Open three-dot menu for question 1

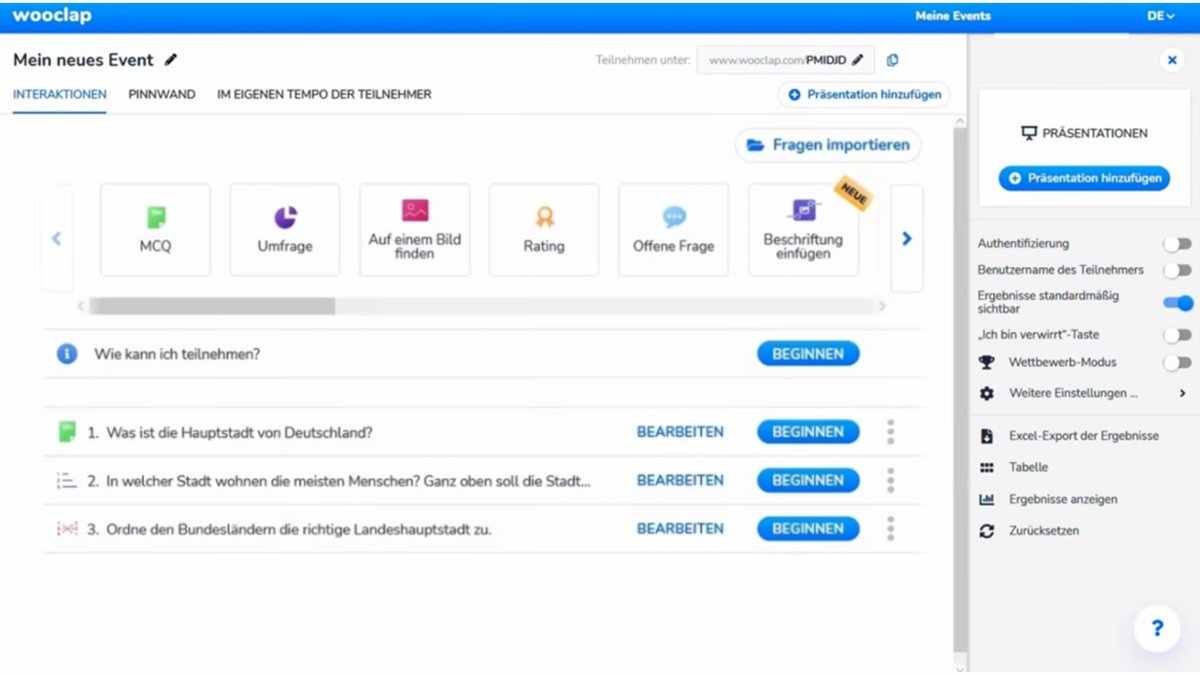coord(890,432)
